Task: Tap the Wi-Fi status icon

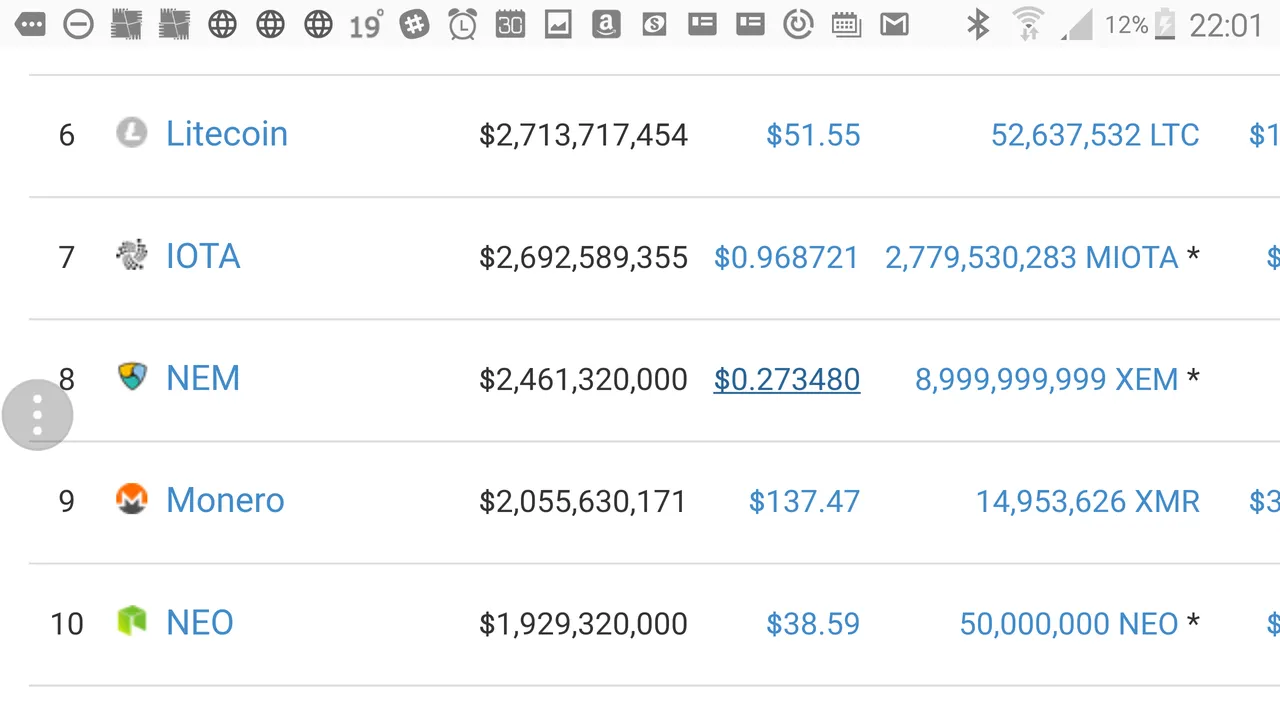Action: coord(1028,24)
